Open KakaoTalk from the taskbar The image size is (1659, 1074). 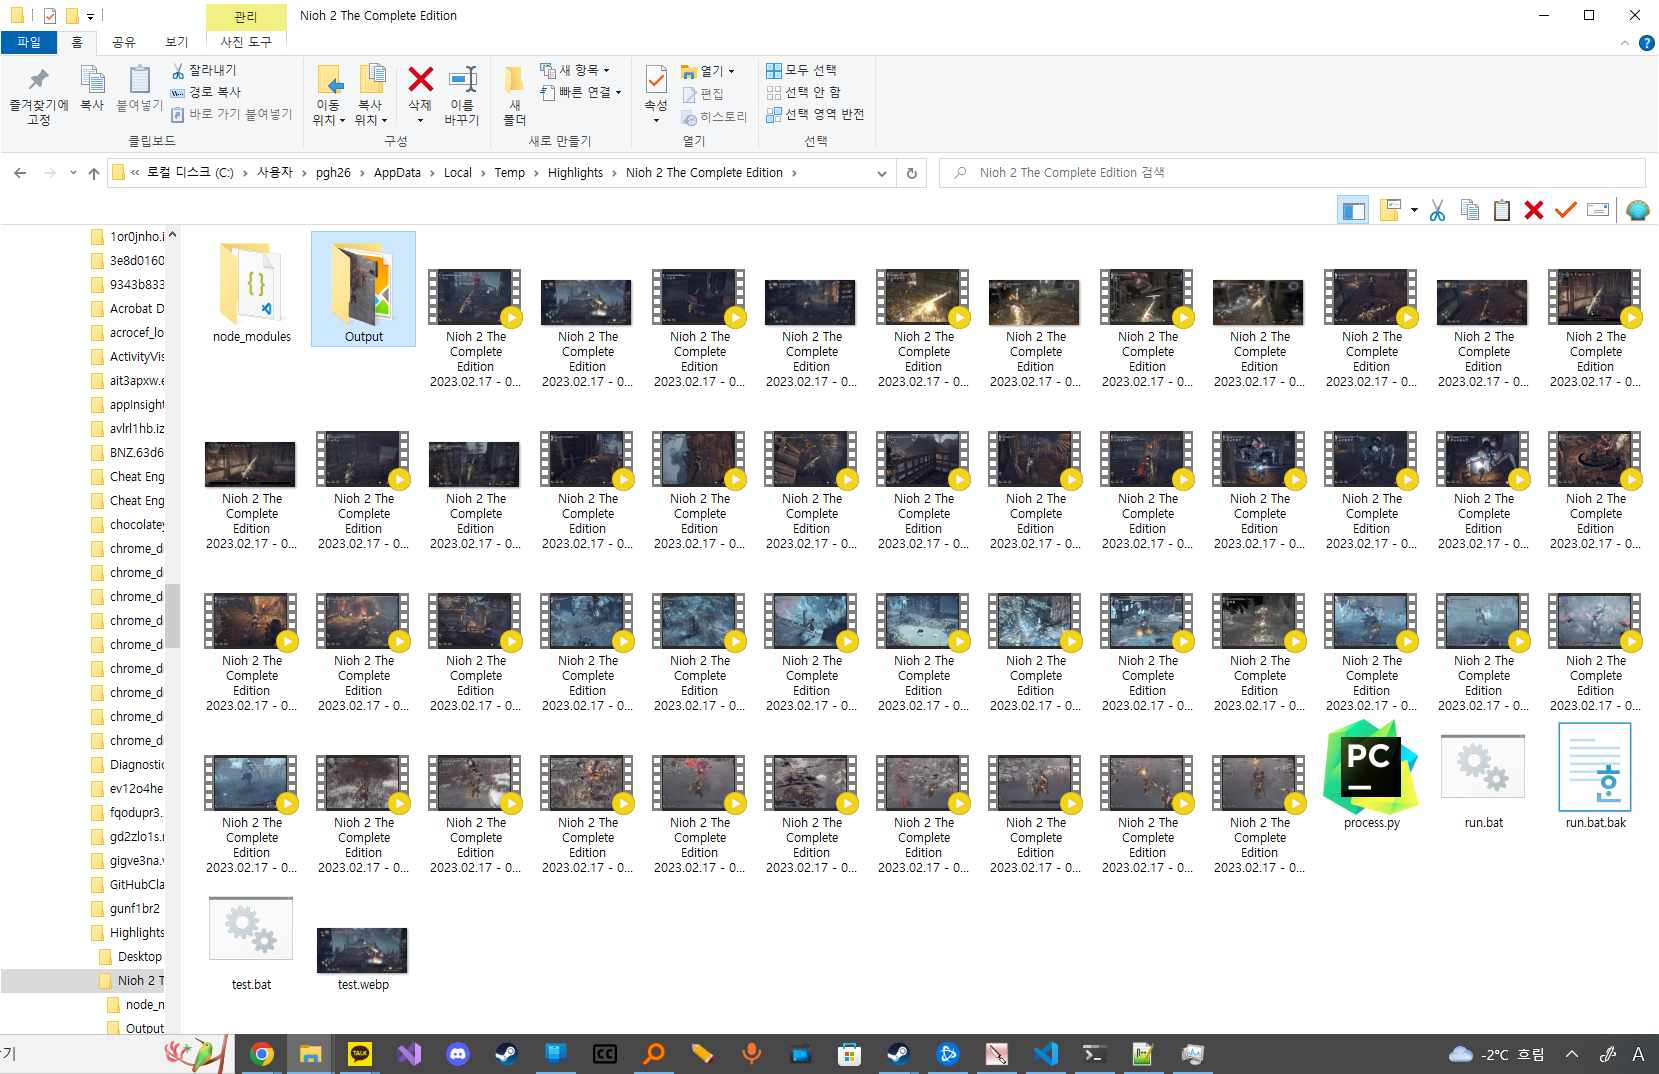(x=360, y=1054)
